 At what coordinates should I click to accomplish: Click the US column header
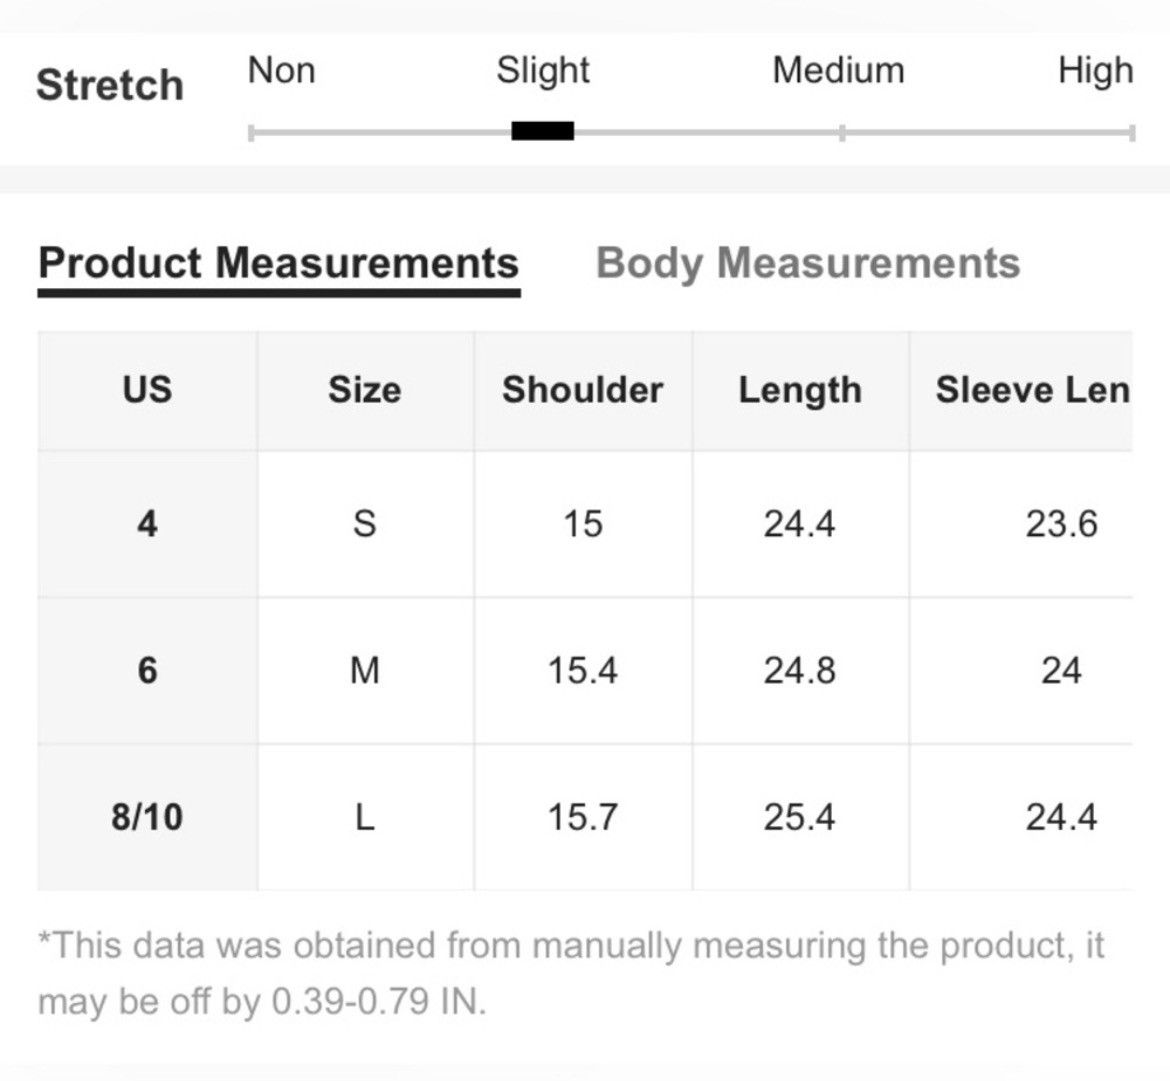[x=147, y=390]
